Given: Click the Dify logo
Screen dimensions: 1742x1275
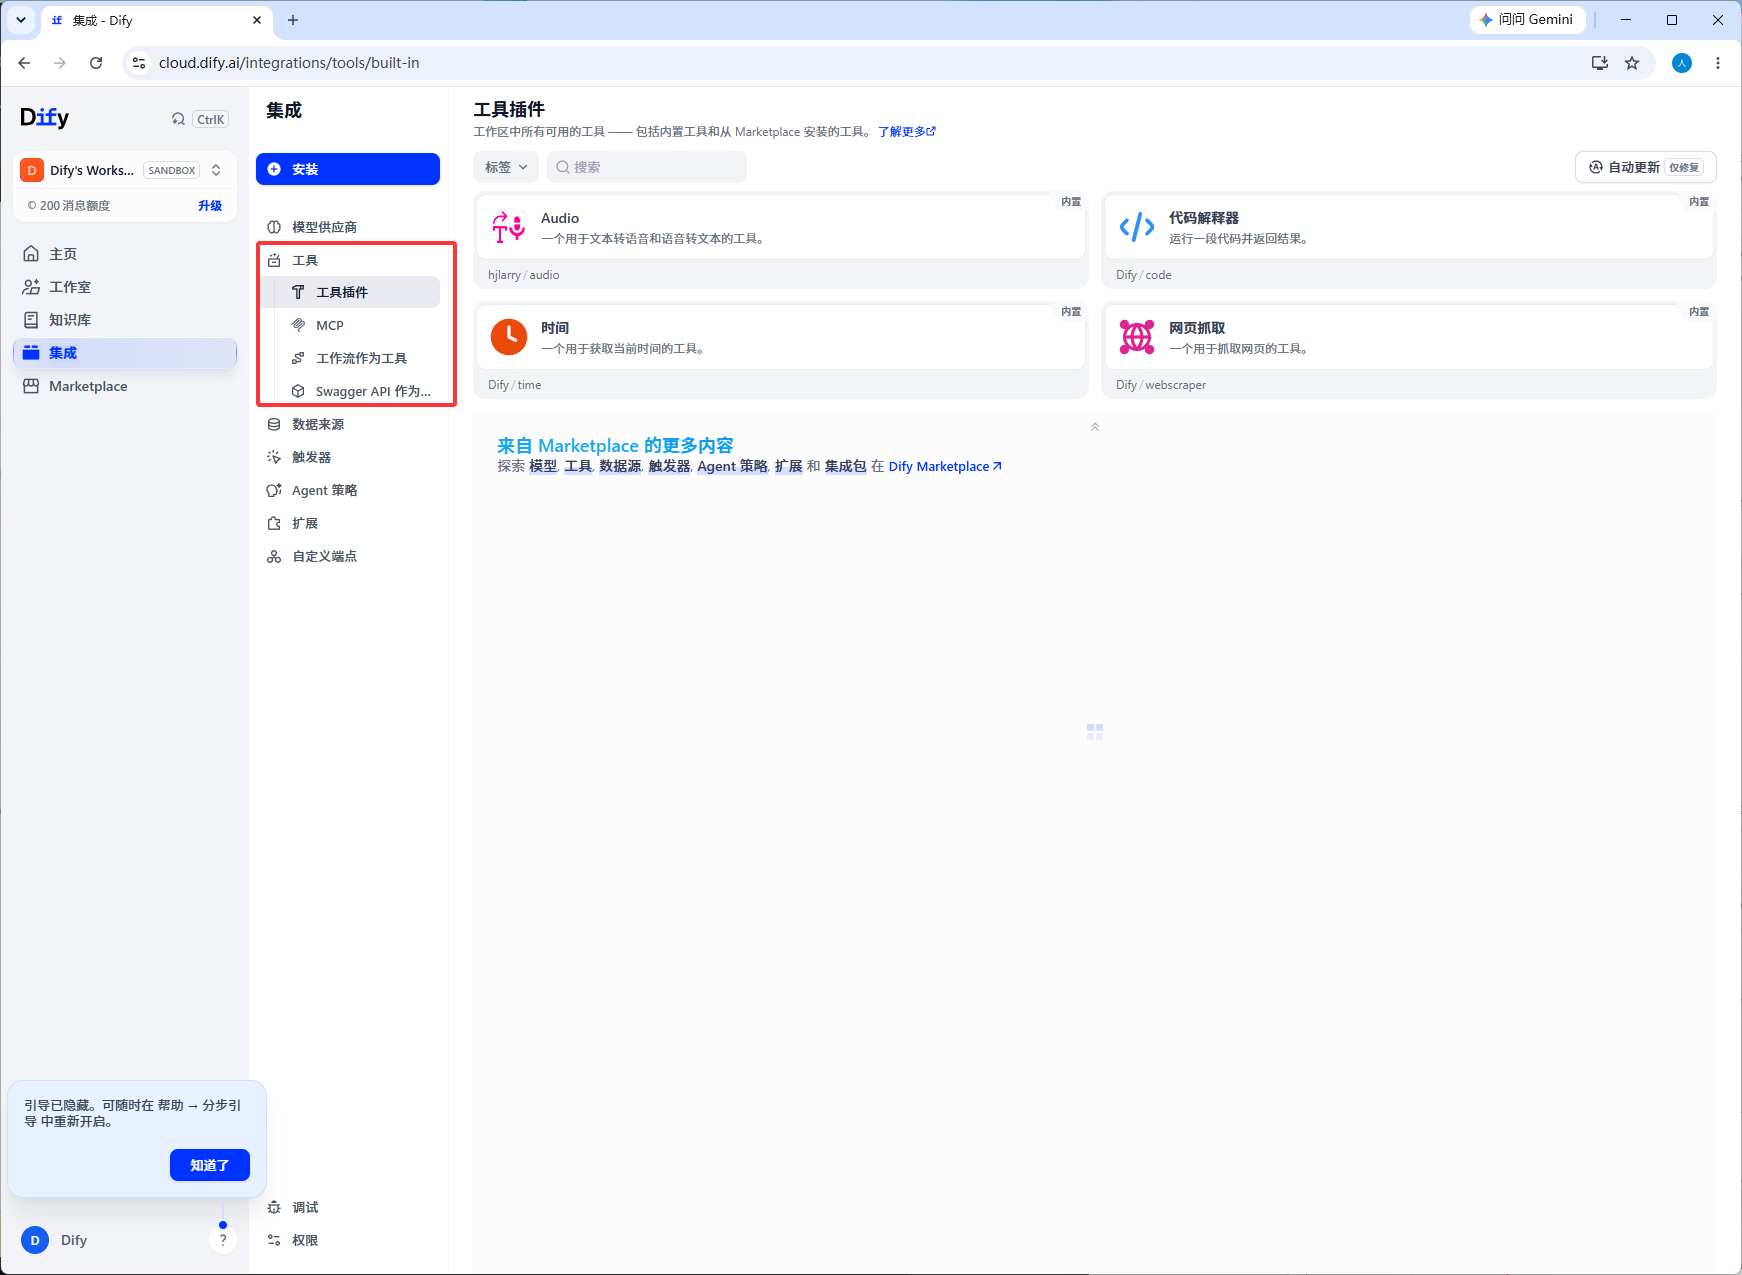Looking at the screenshot, I should pyautogui.click(x=45, y=118).
